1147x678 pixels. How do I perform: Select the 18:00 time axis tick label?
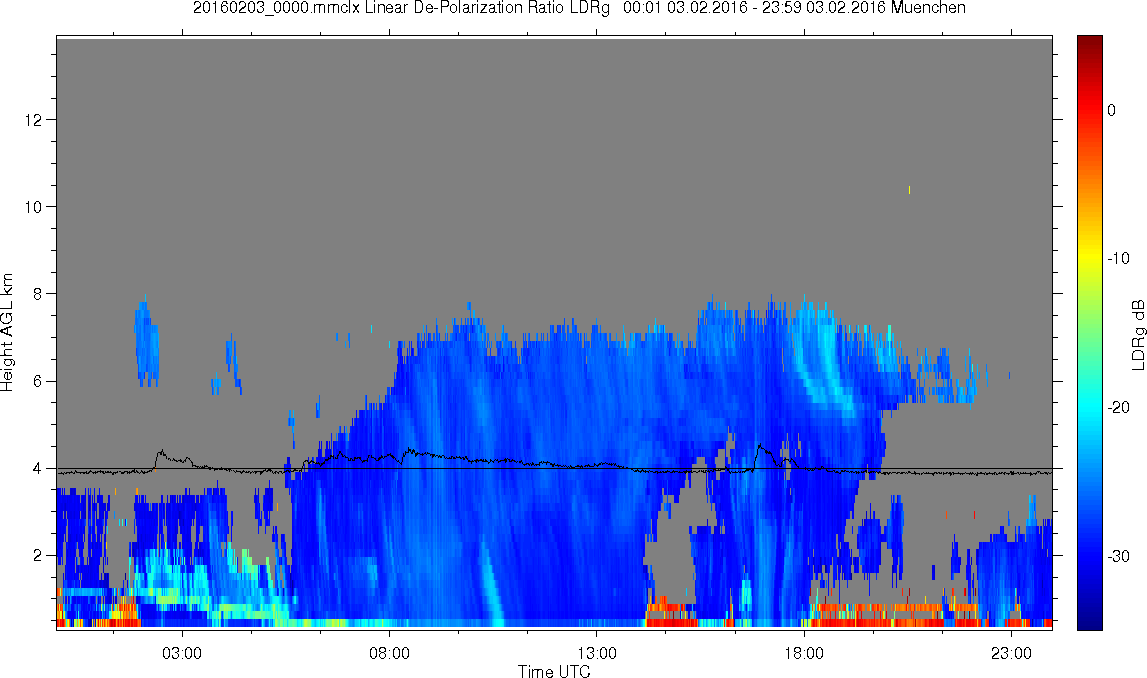pos(804,653)
